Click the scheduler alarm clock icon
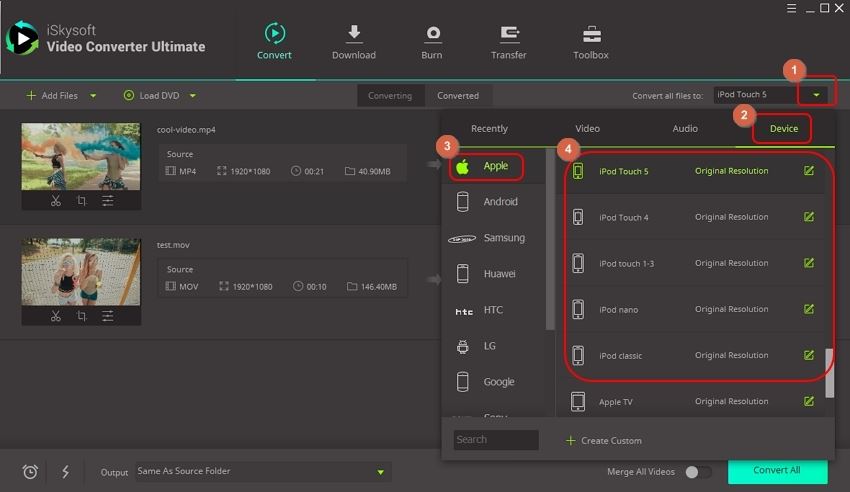Image resolution: width=850 pixels, height=492 pixels. 30,472
